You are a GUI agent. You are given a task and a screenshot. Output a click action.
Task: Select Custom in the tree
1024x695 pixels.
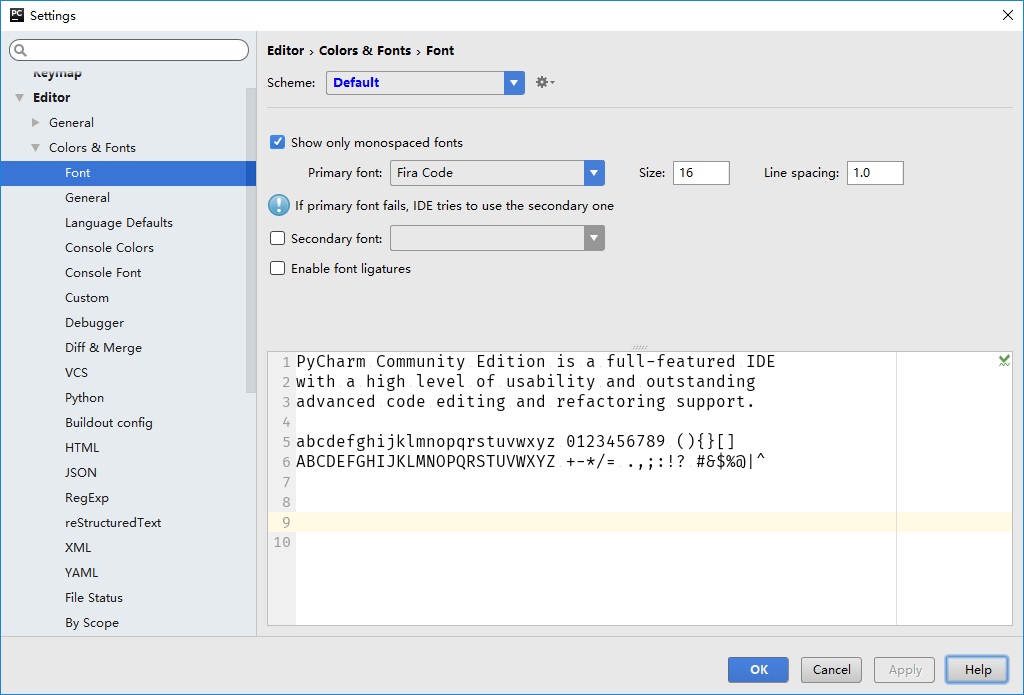coord(87,298)
